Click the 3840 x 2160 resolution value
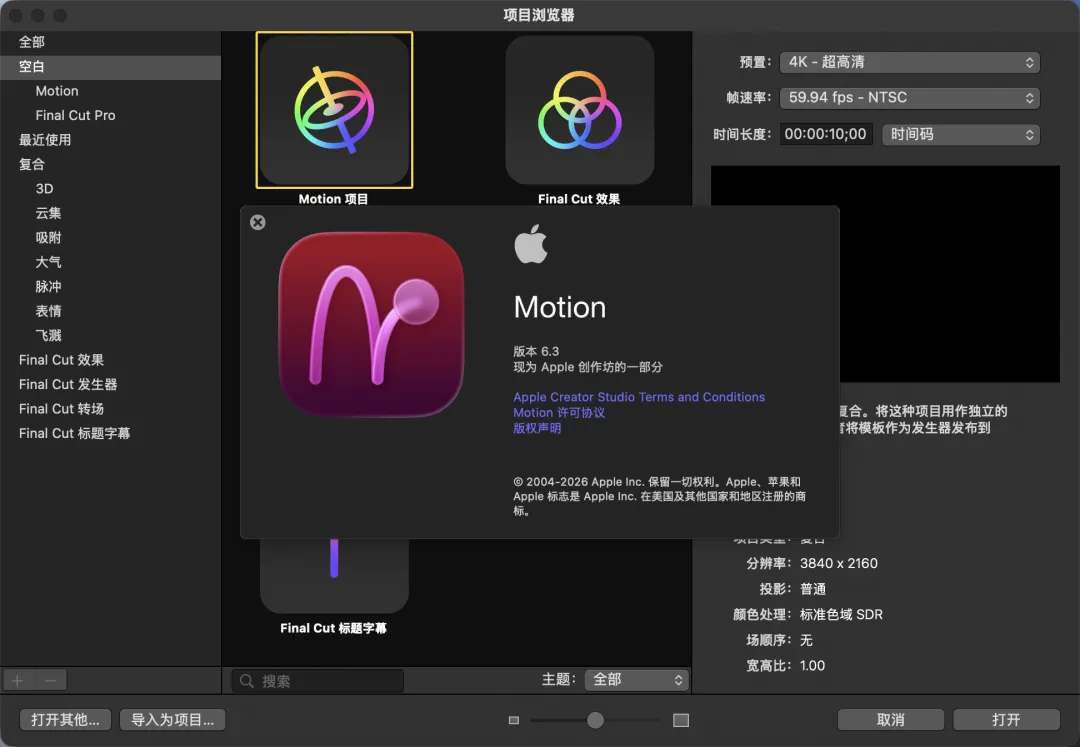Image resolution: width=1080 pixels, height=747 pixels. coord(839,564)
